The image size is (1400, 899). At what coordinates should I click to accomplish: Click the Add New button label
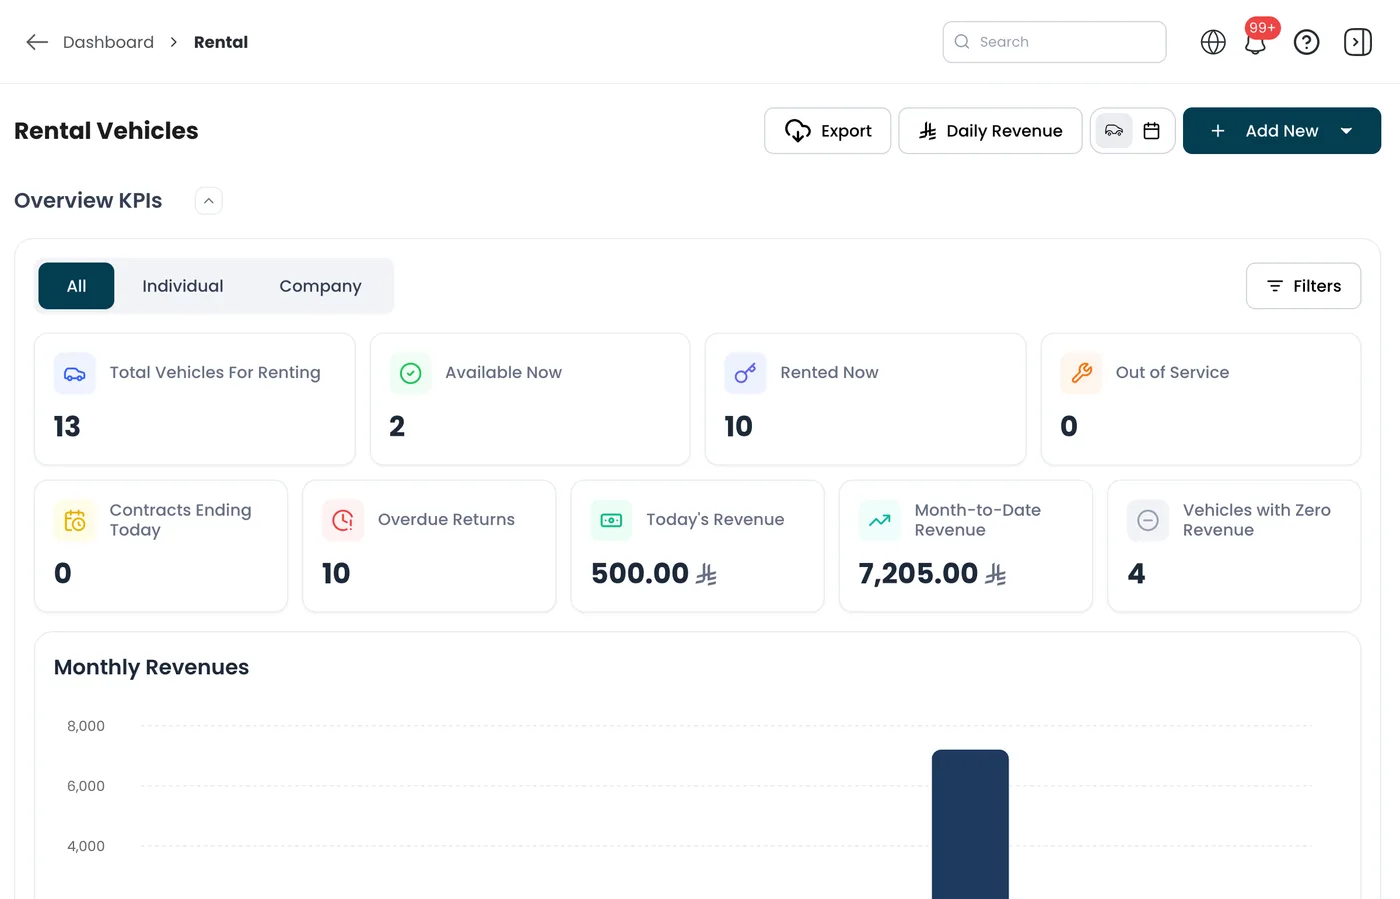(x=1282, y=131)
